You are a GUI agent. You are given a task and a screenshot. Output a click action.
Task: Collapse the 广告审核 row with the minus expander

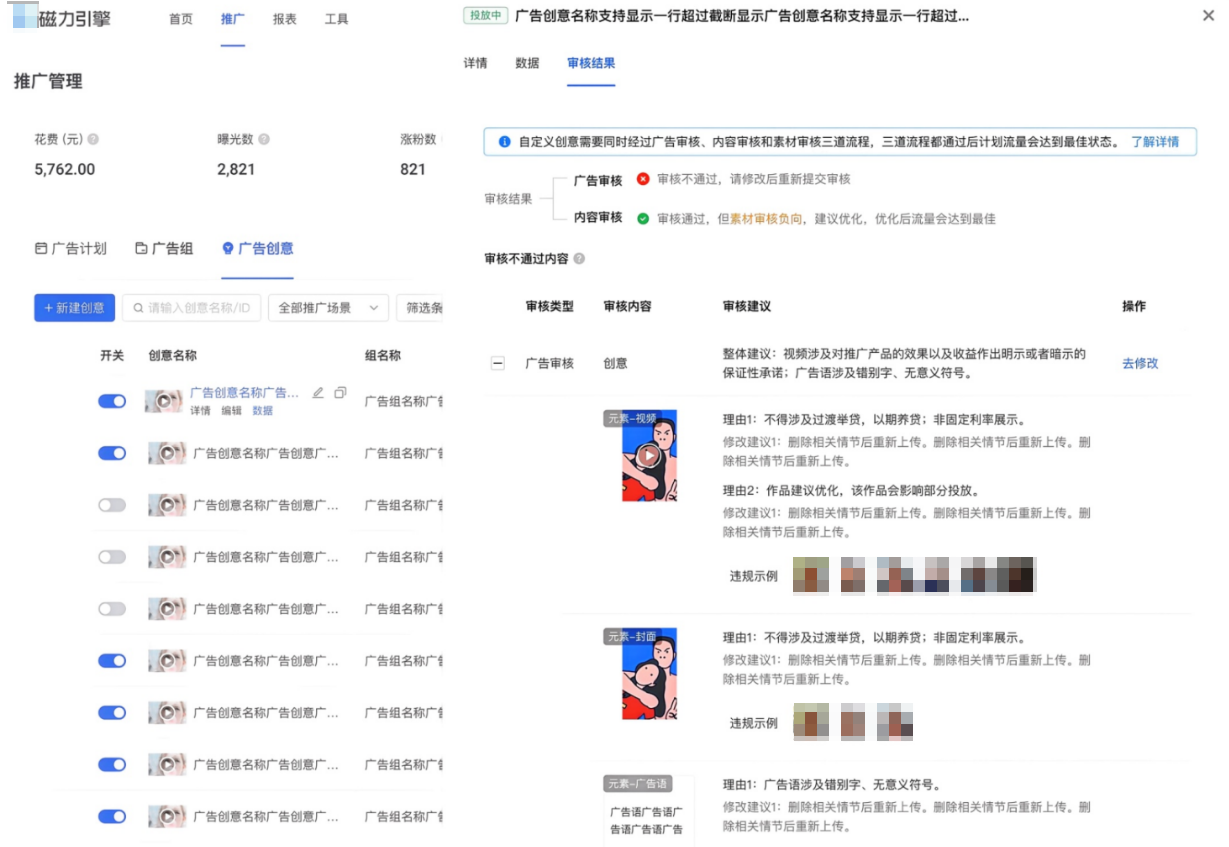coord(498,363)
